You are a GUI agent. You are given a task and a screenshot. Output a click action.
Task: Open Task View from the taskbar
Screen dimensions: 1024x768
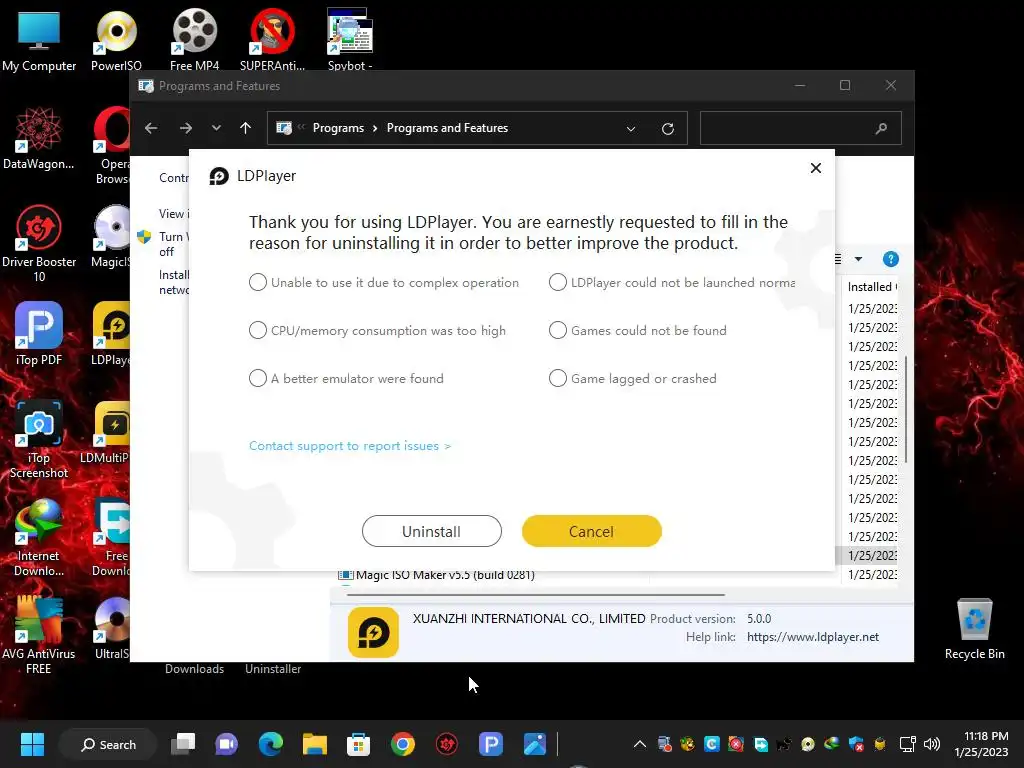point(183,744)
